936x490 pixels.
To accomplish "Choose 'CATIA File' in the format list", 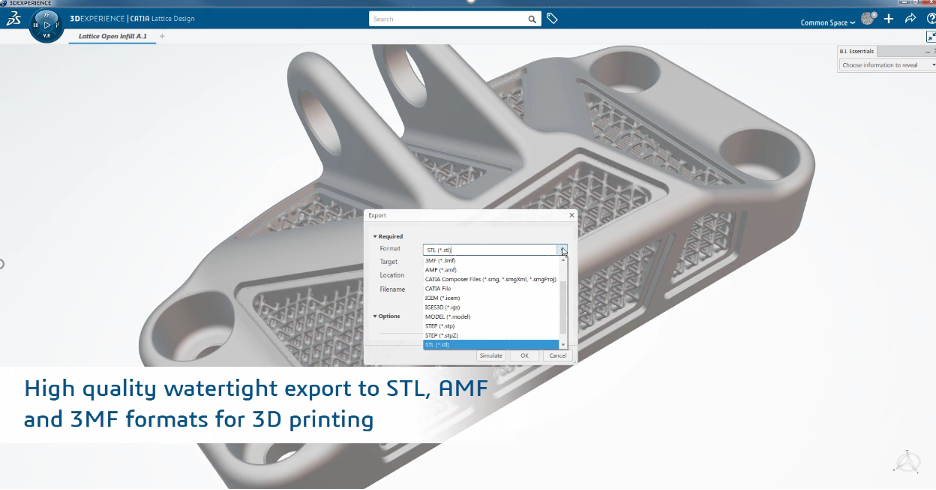I will click(x=438, y=288).
